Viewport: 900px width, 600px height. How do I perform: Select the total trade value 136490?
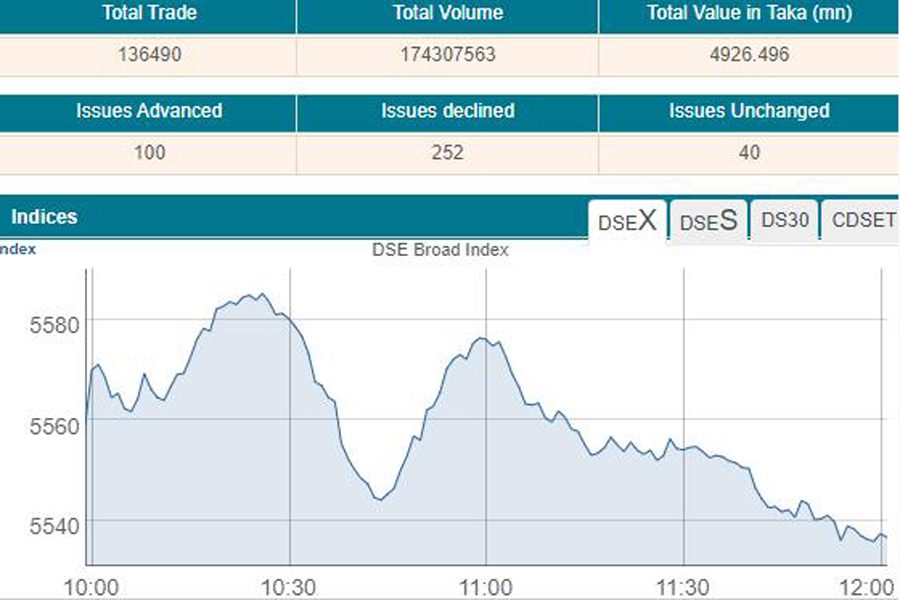coord(149,55)
